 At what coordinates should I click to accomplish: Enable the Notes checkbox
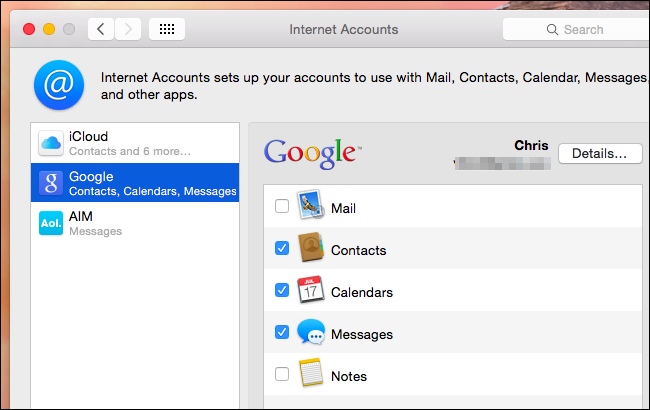click(282, 375)
